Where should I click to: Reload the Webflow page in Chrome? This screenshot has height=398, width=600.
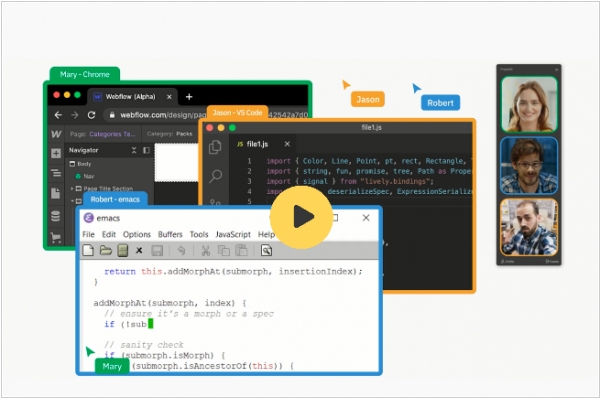coord(91,115)
